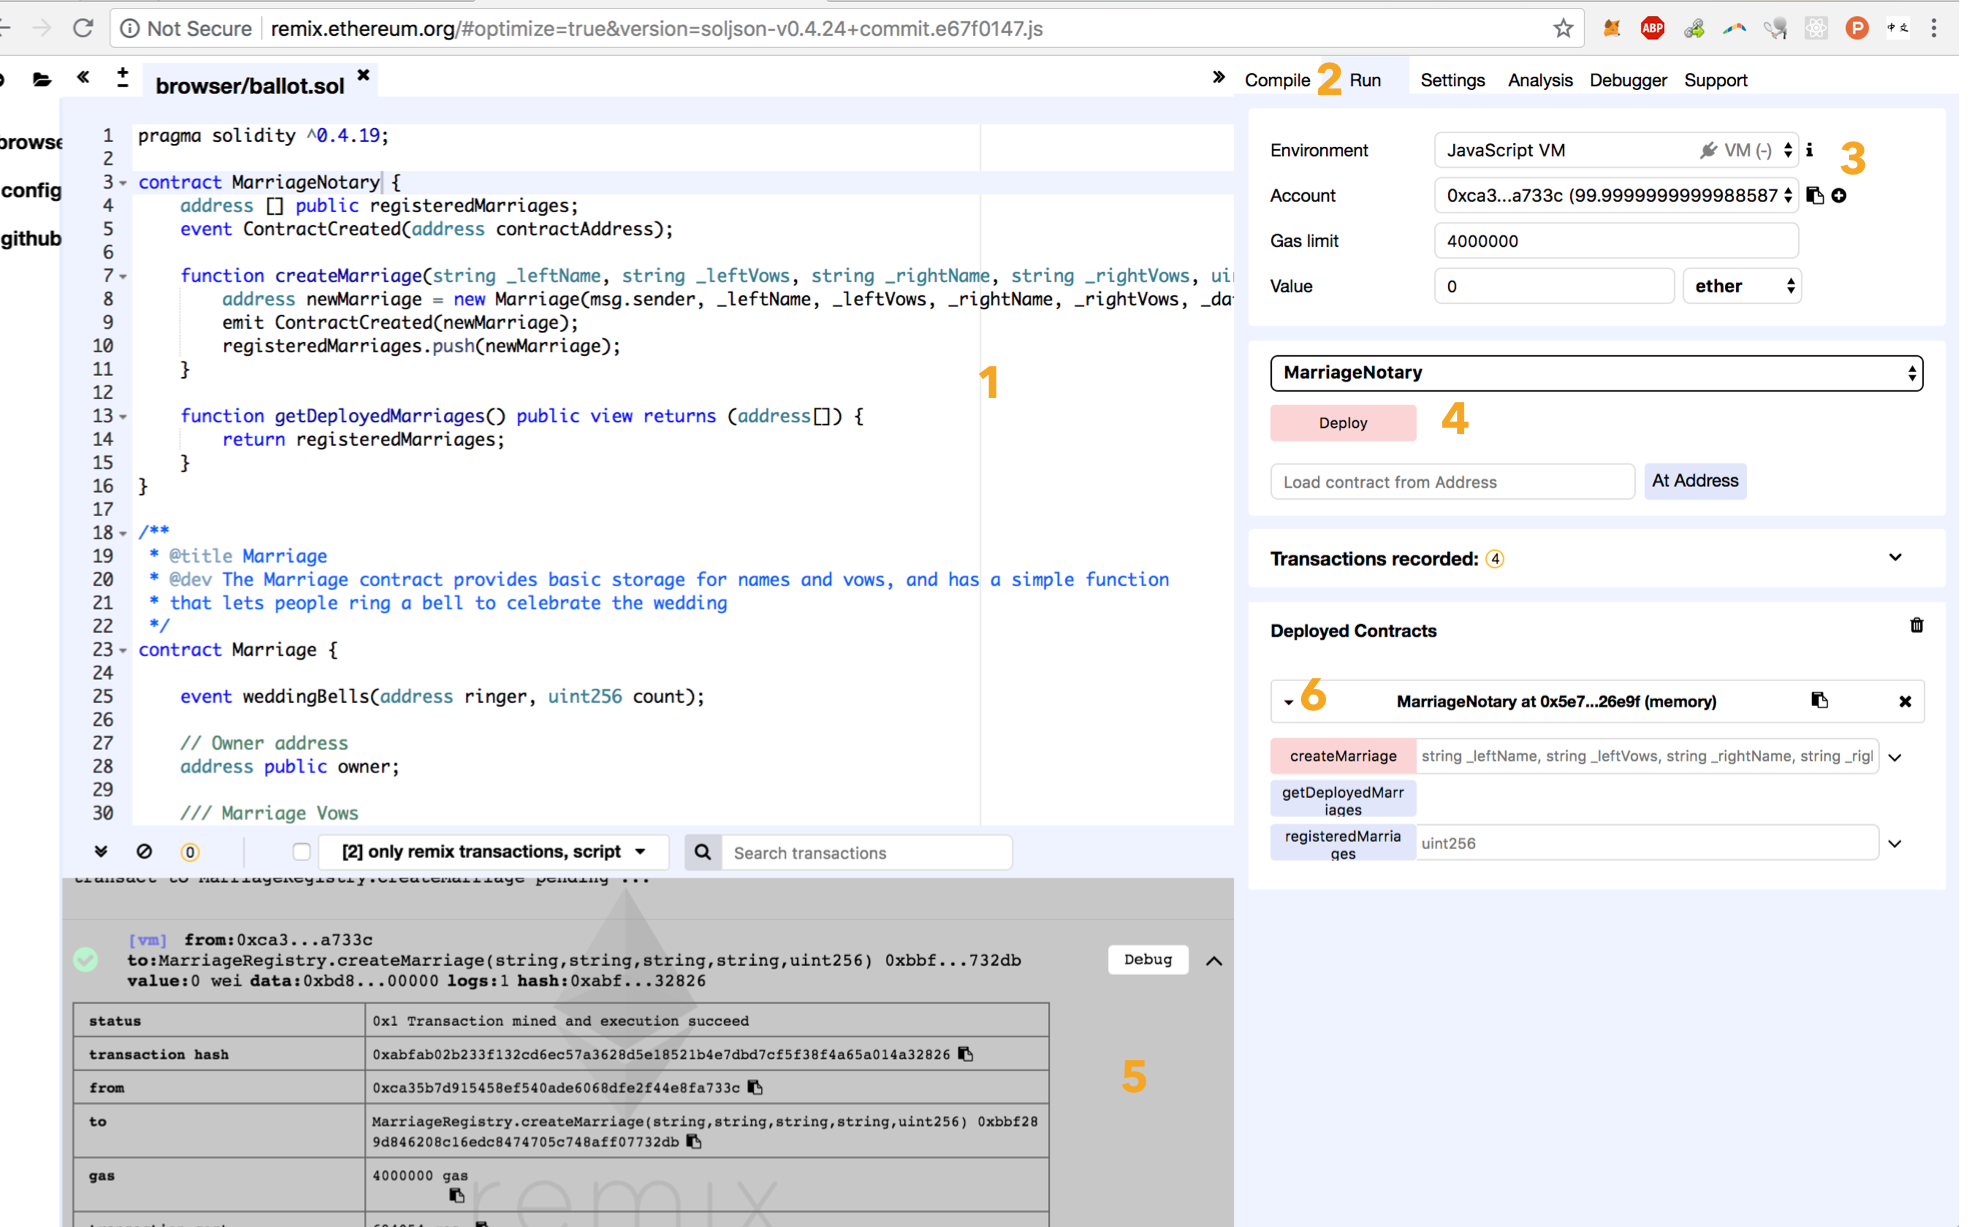Open the ether unit dropdown
The width and height of the screenshot is (1983, 1227).
tap(1741, 286)
